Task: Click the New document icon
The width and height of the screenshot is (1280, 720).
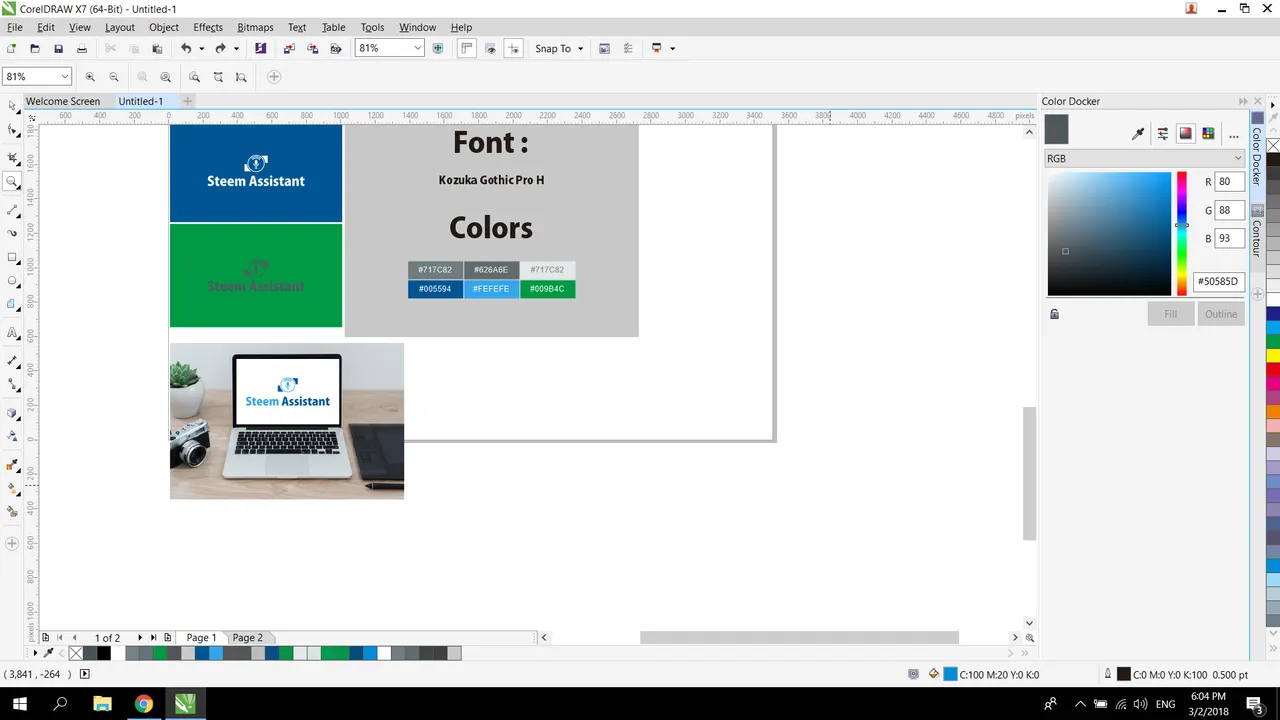Action: pyautogui.click(x=11, y=48)
